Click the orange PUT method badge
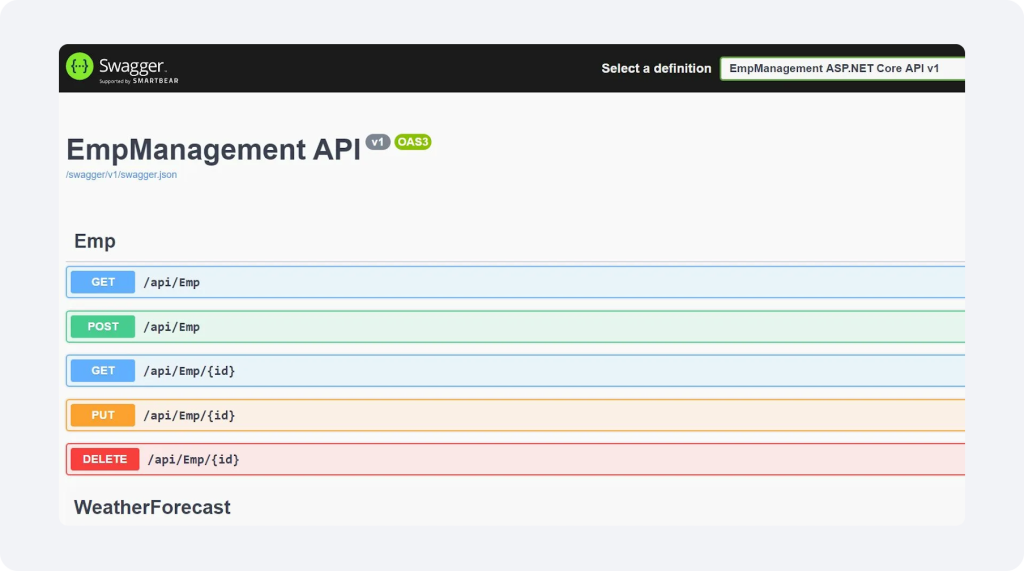This screenshot has width=1024, height=571. pos(103,415)
